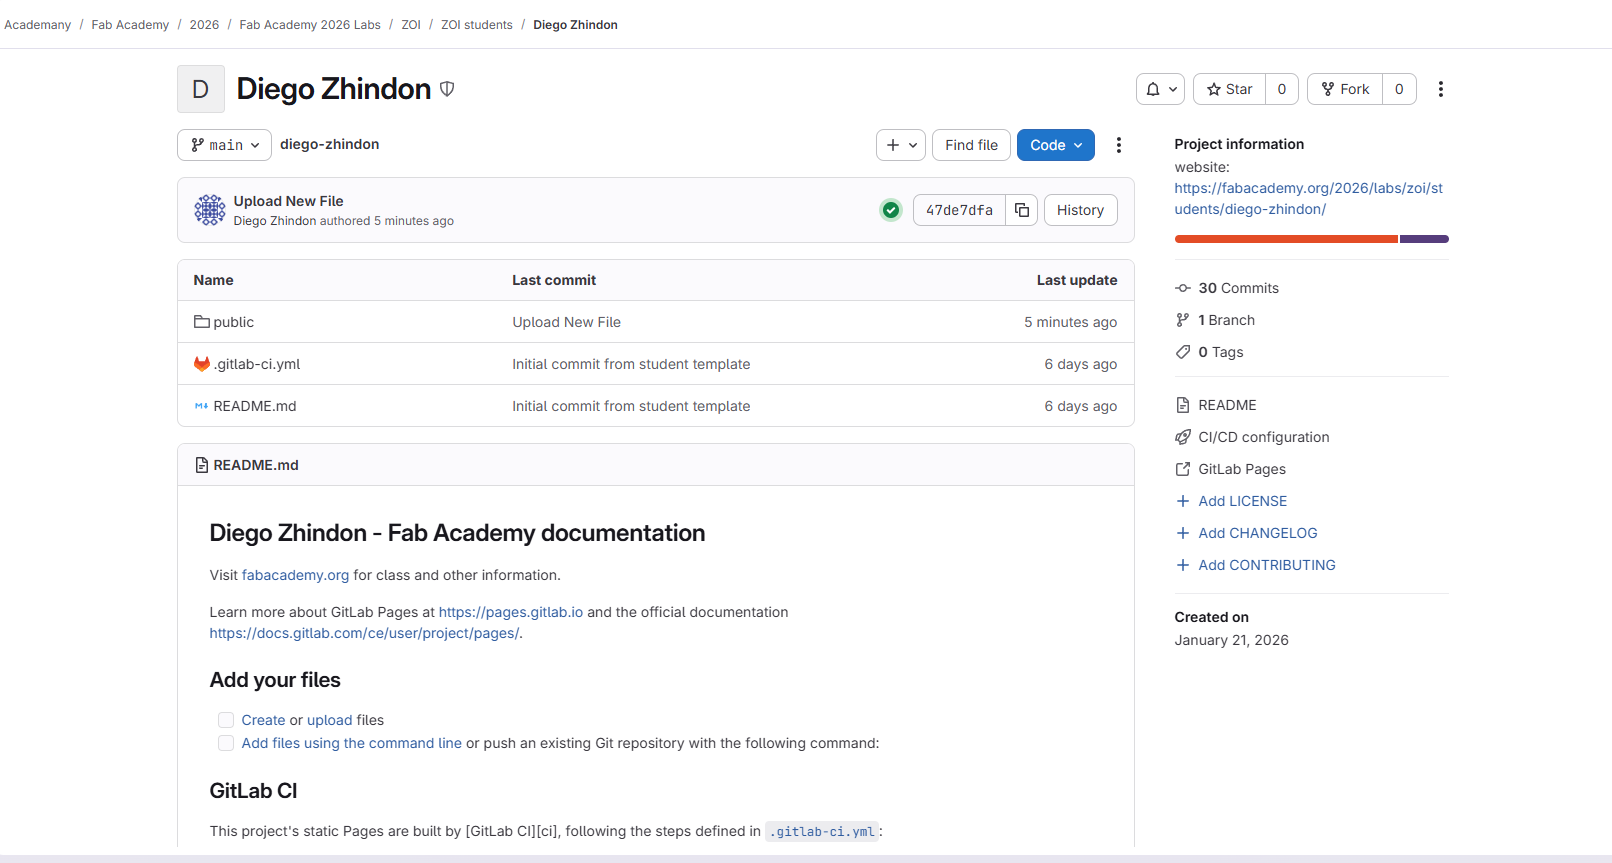Star this project

point(1229,89)
